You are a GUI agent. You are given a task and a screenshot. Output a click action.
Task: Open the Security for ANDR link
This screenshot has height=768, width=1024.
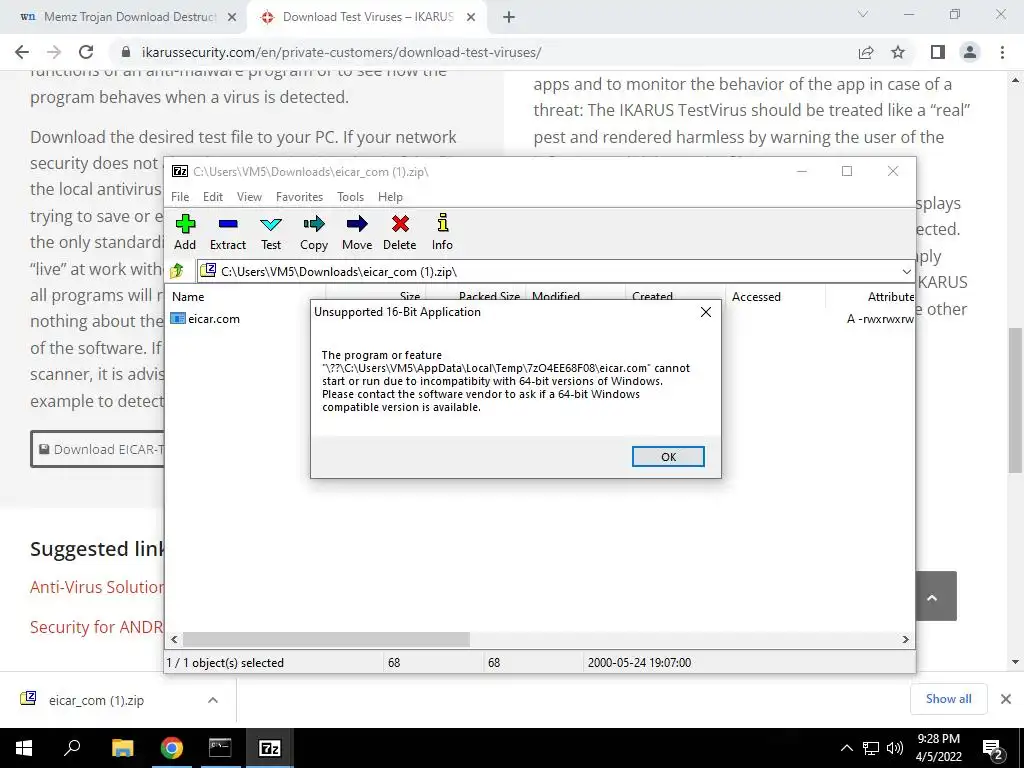tap(97, 627)
